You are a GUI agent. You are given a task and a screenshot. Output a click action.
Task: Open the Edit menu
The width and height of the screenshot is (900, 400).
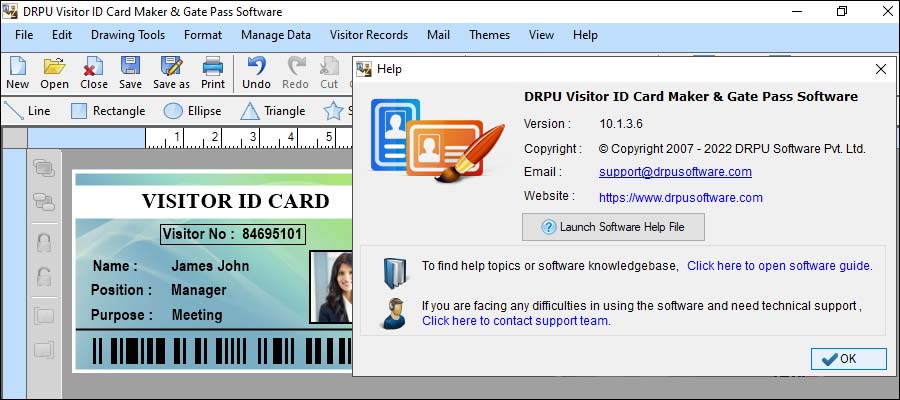[62, 35]
